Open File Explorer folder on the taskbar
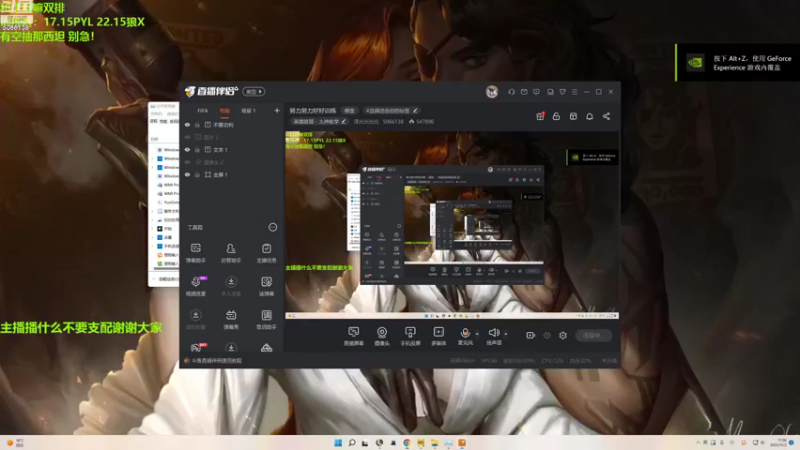 coord(434,442)
